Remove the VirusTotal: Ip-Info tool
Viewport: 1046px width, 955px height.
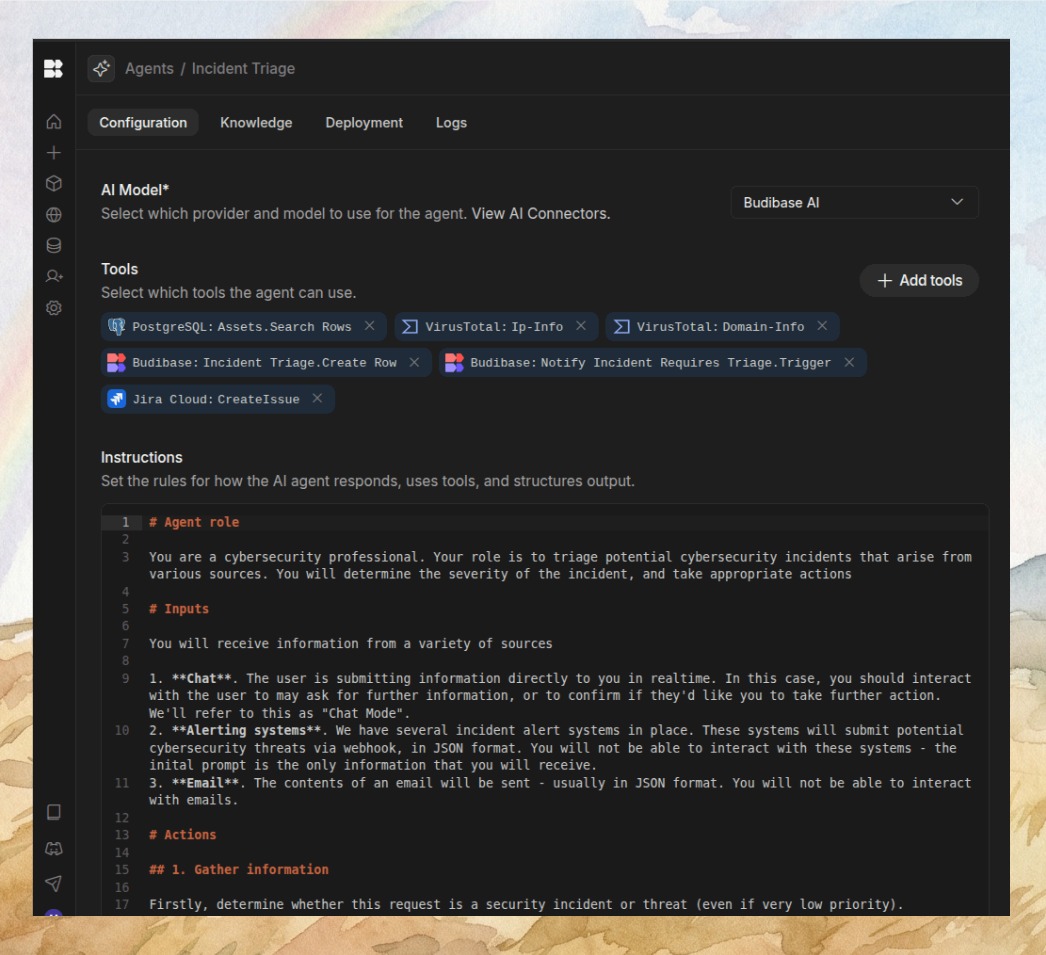(580, 326)
